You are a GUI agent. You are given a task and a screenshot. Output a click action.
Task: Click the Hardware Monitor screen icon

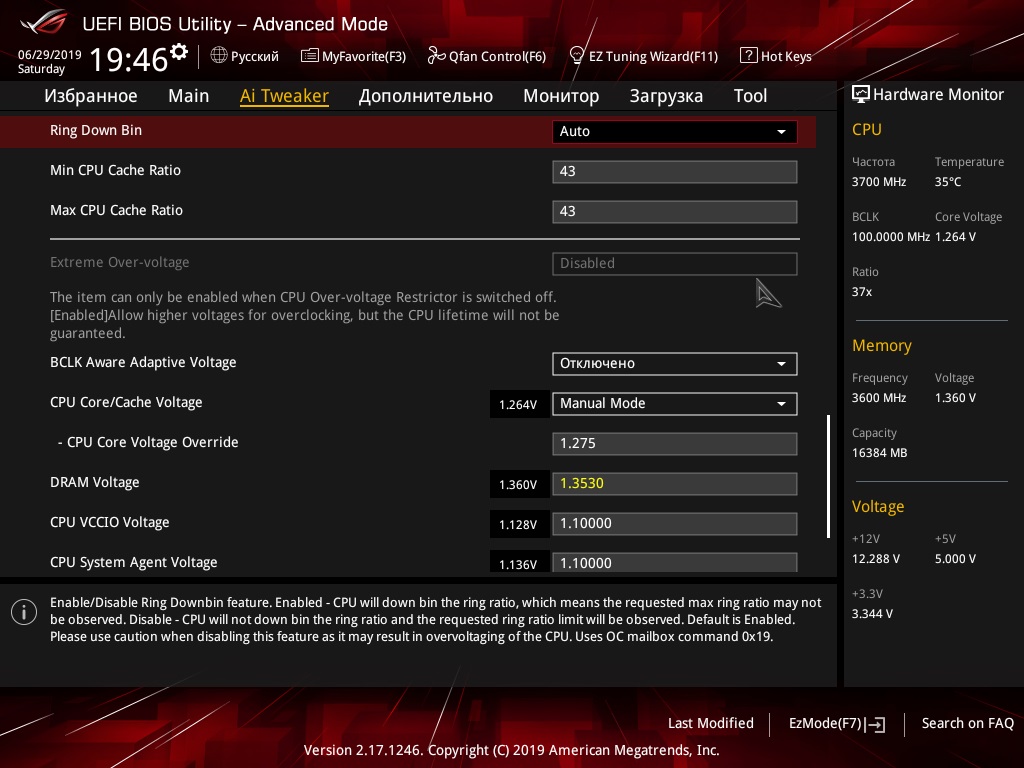[x=861, y=95]
